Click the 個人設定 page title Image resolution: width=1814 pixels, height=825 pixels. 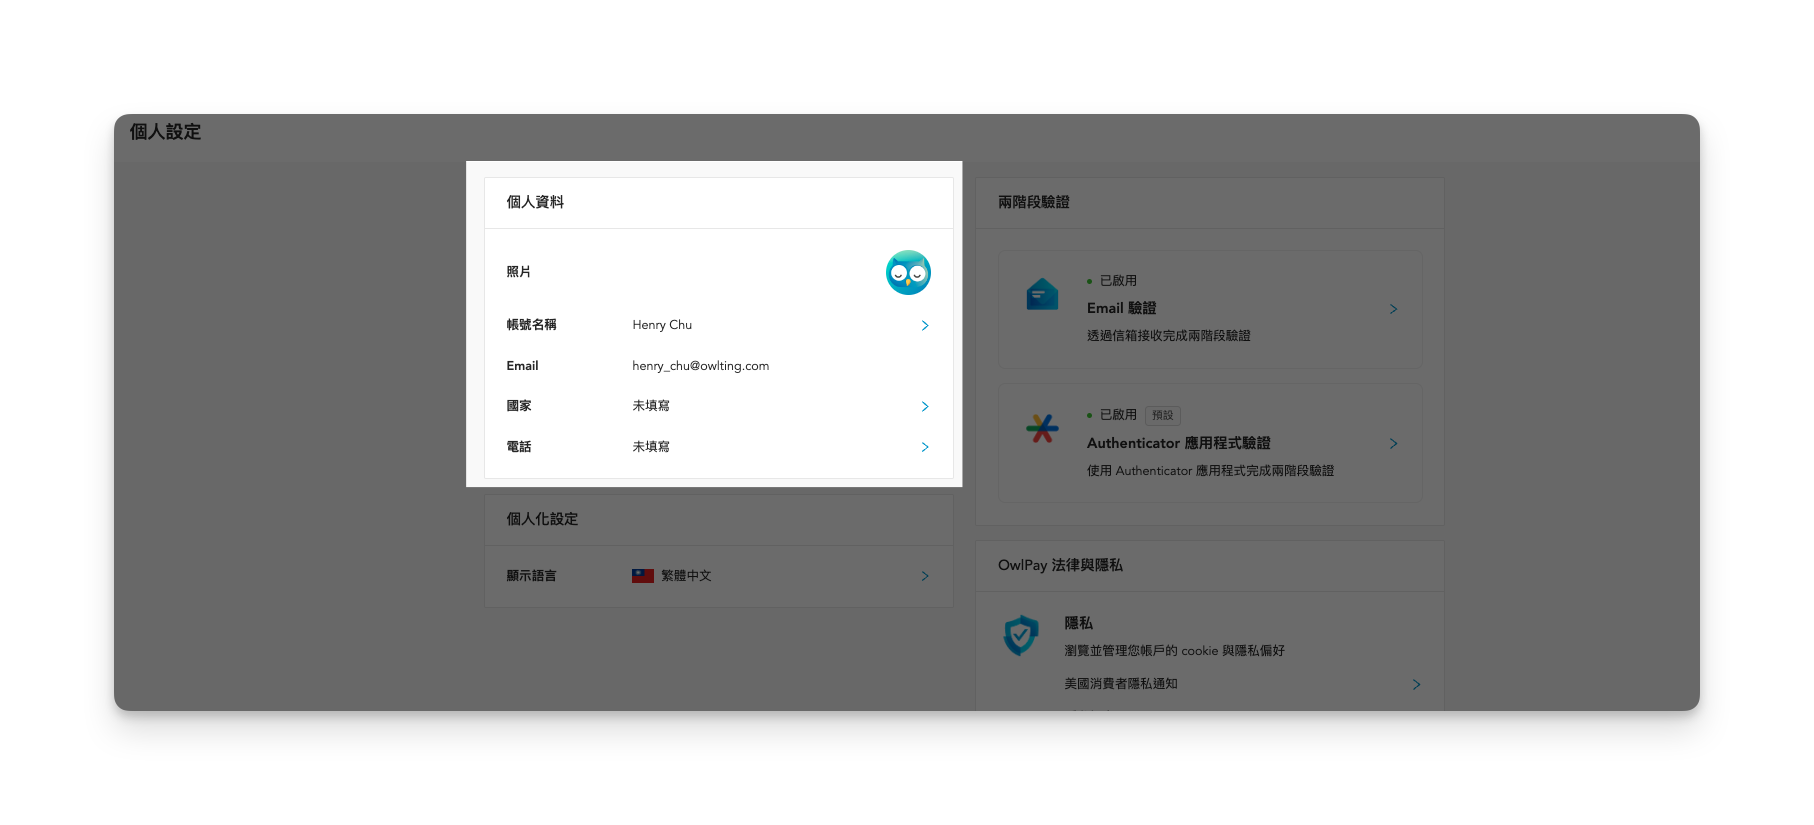[165, 132]
